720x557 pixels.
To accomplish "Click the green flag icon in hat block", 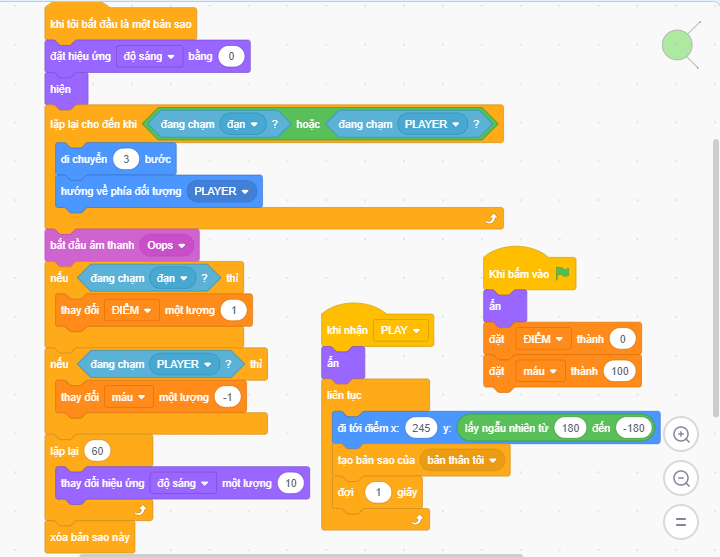I will pos(562,273).
